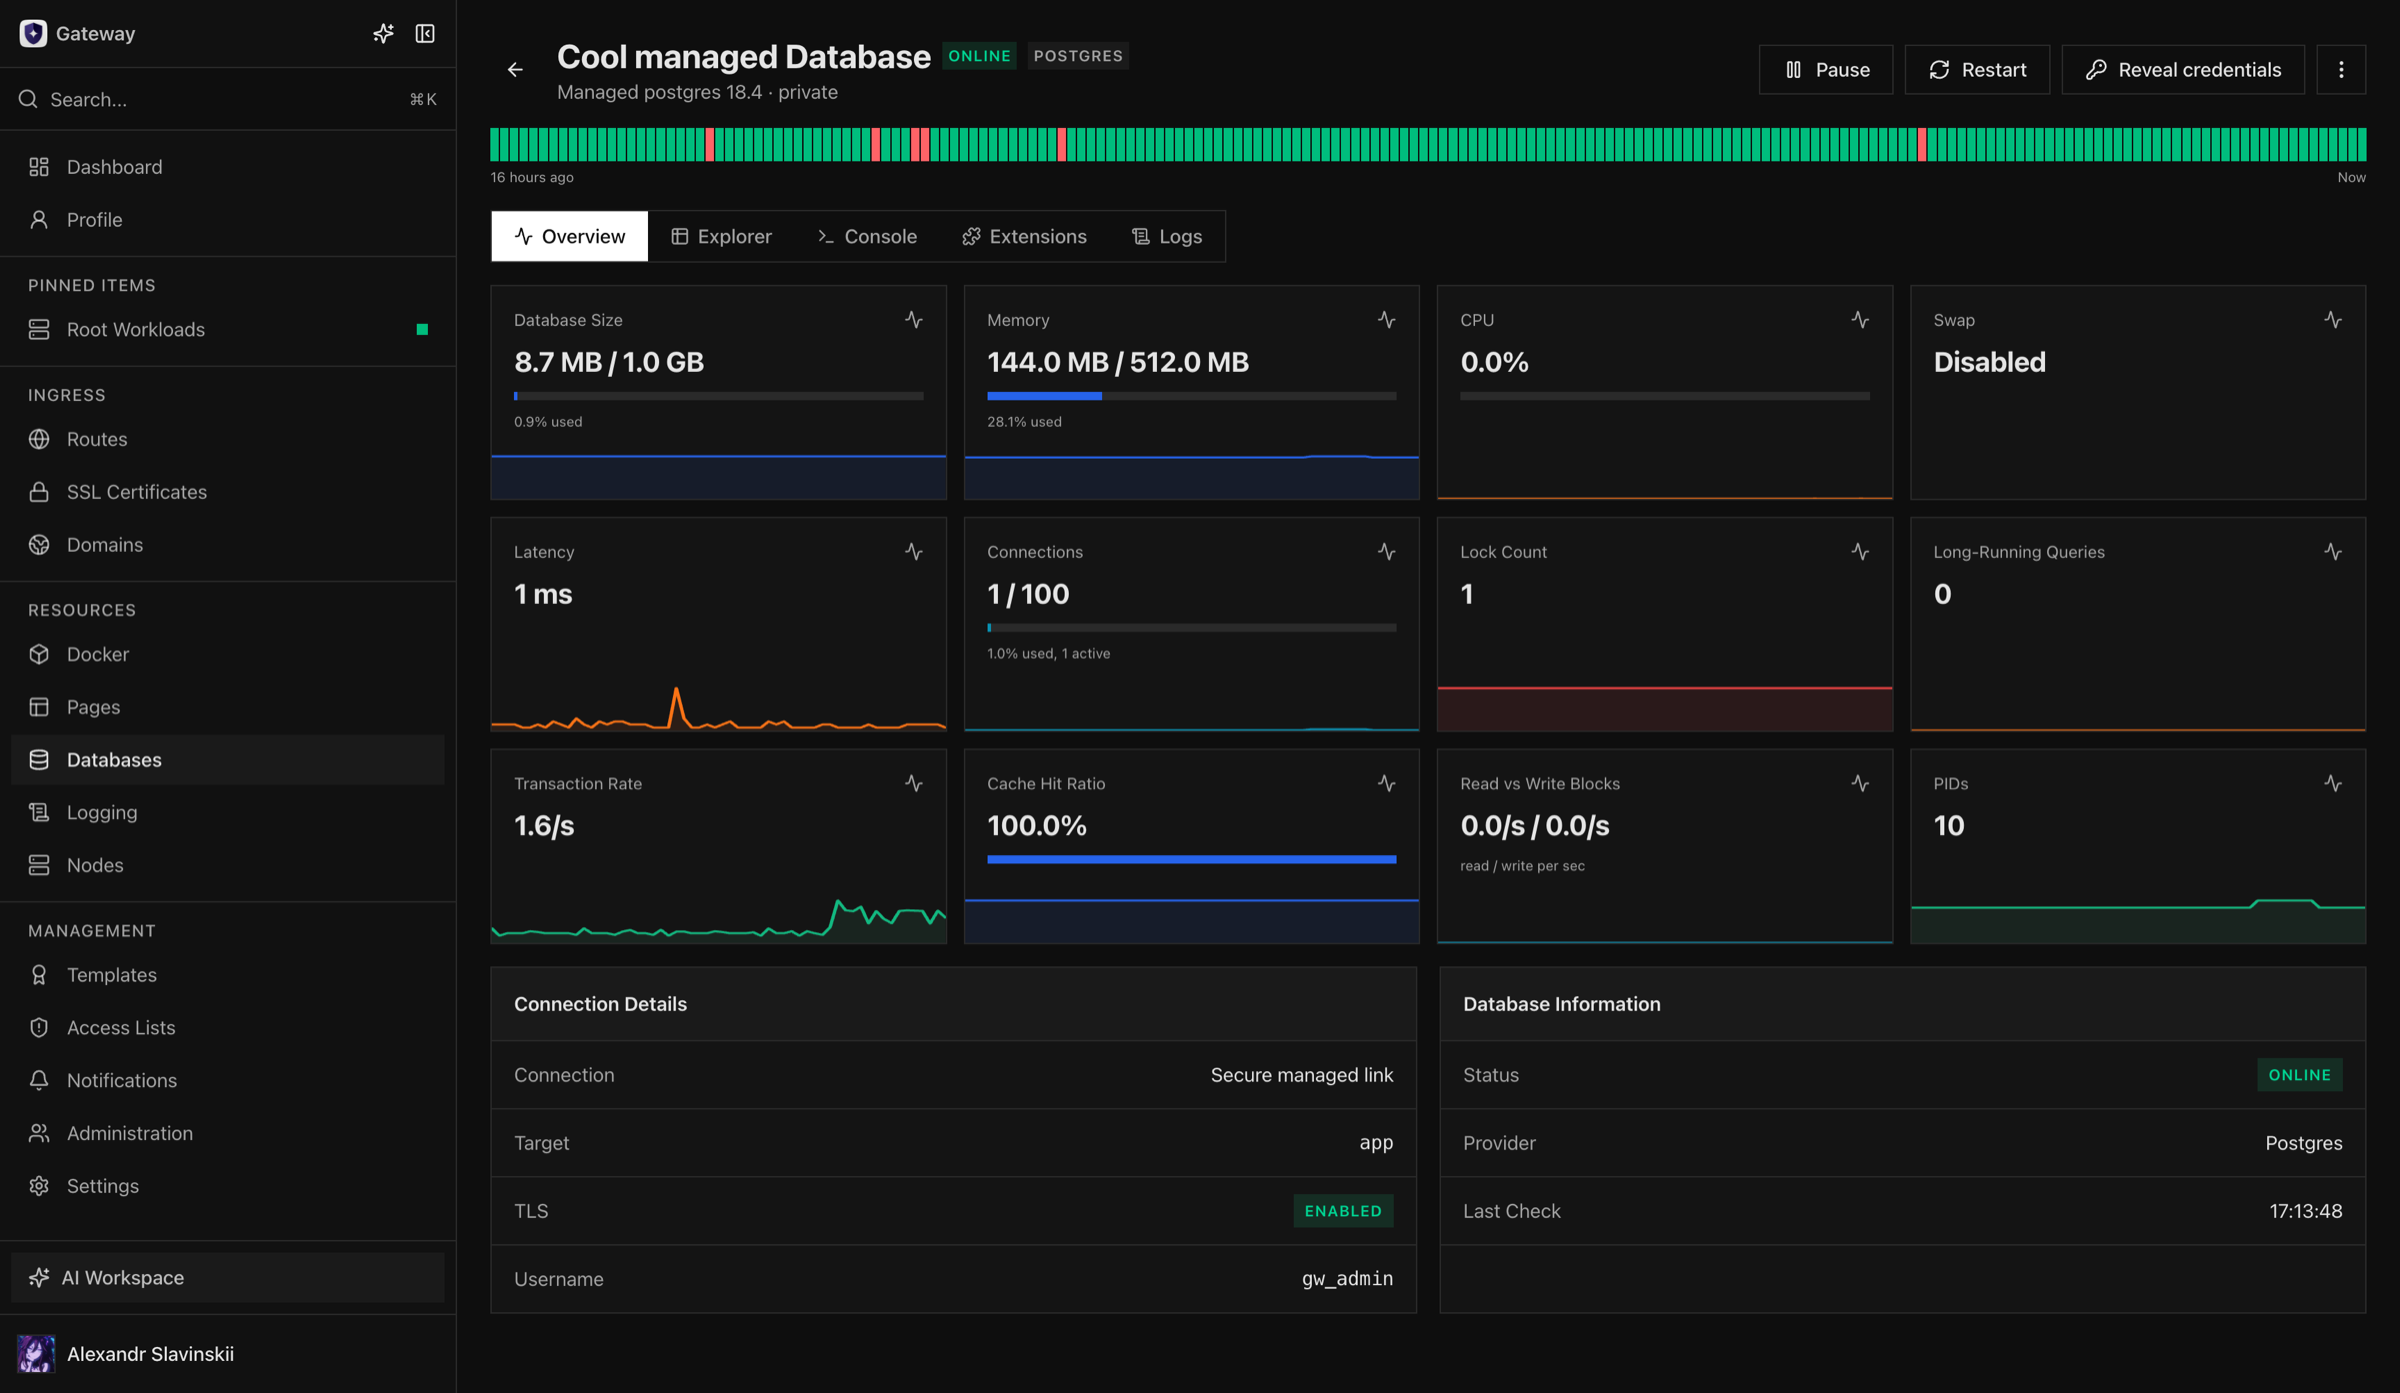Click the back arrow beside database title
Screen dimensions: 2400x1393
[x=515, y=70]
